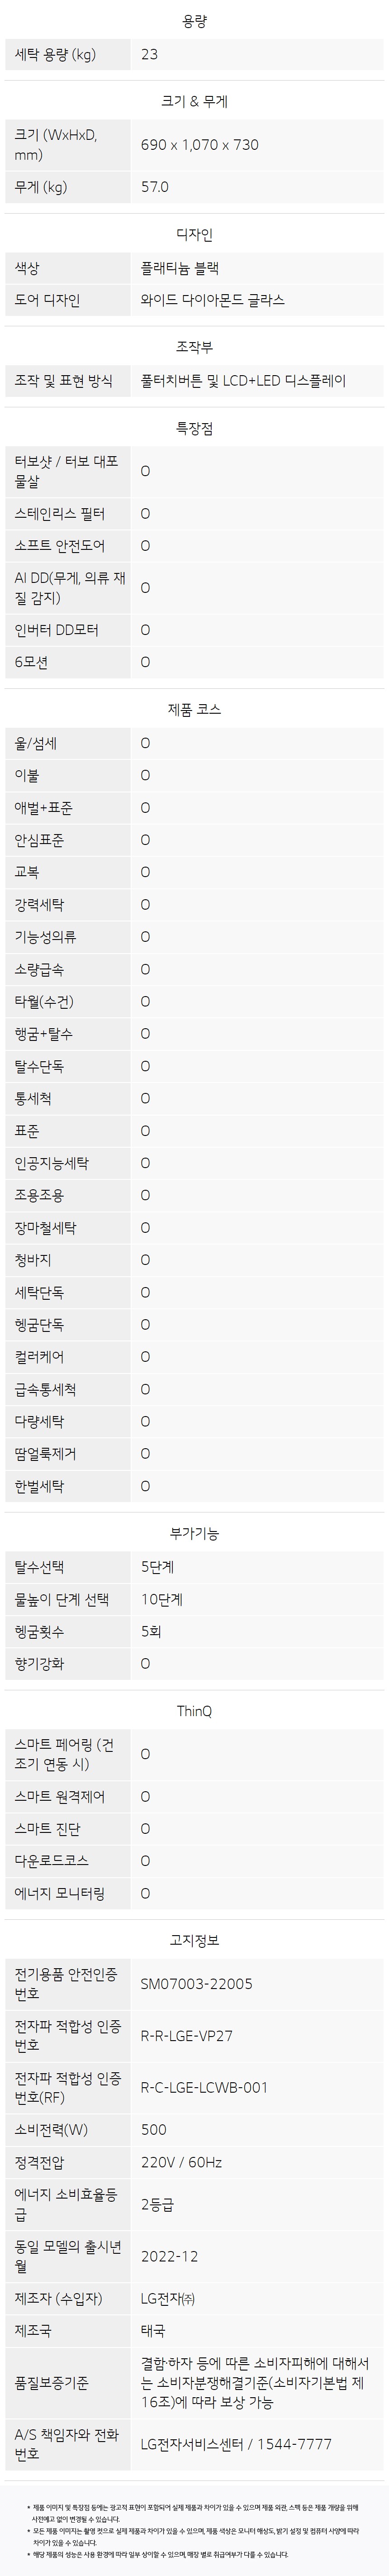
Task: Select the 도어 디자인 row label
Action: click(67, 300)
